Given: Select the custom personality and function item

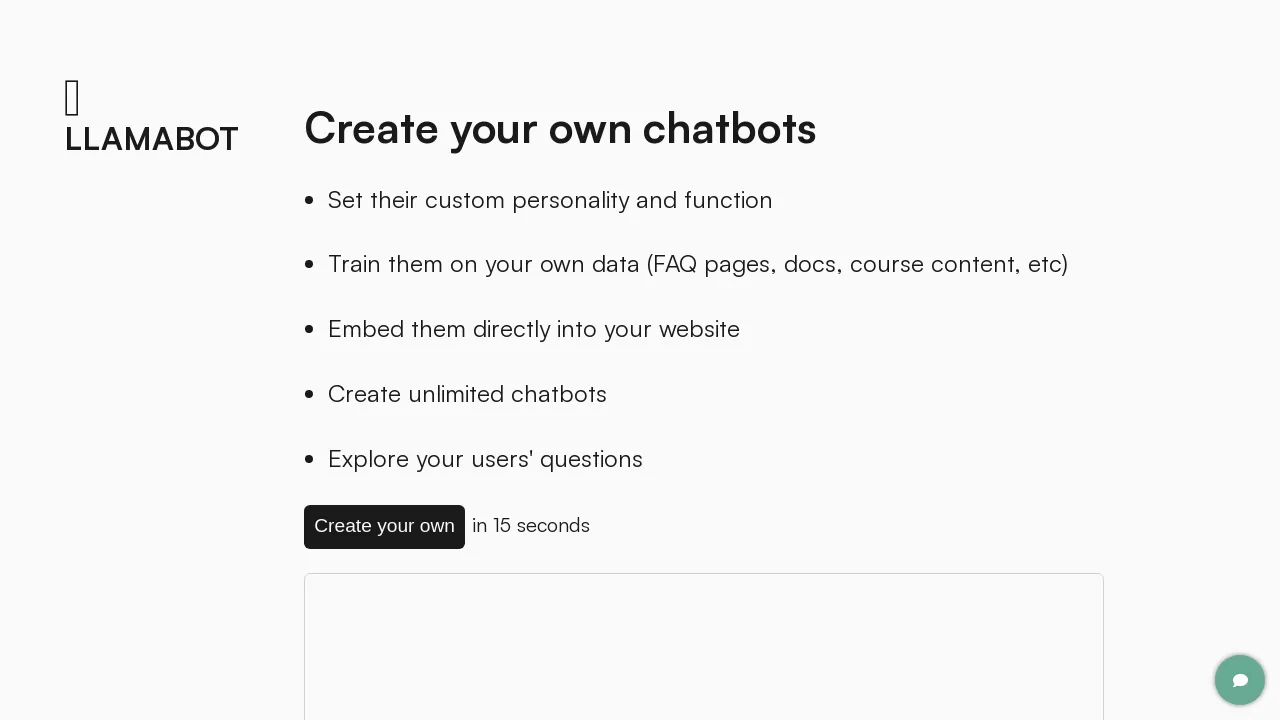Looking at the screenshot, I should coord(550,200).
